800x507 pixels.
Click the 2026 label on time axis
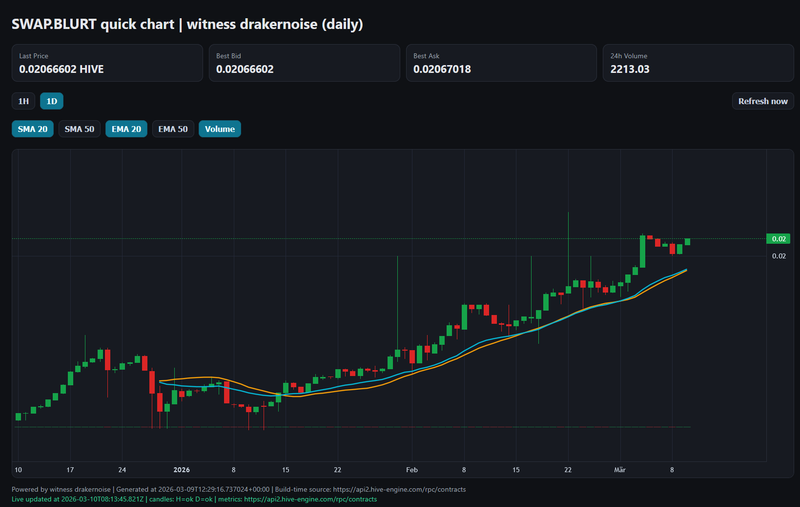pos(181,469)
